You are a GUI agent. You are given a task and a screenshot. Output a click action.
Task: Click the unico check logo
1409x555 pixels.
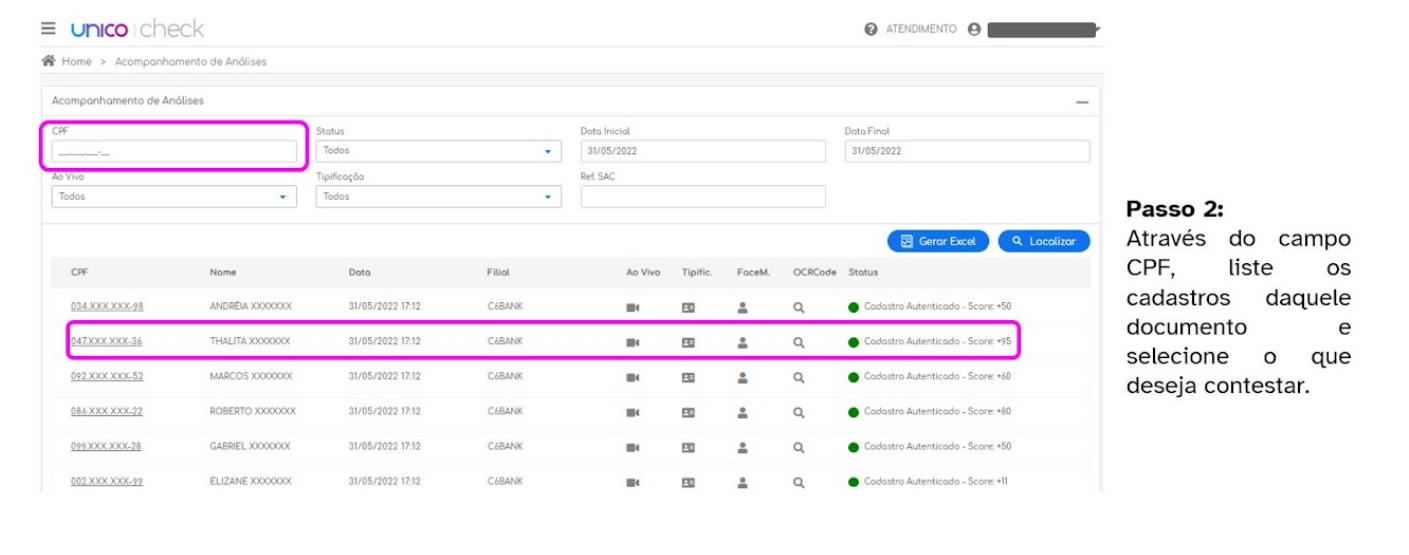click(138, 29)
